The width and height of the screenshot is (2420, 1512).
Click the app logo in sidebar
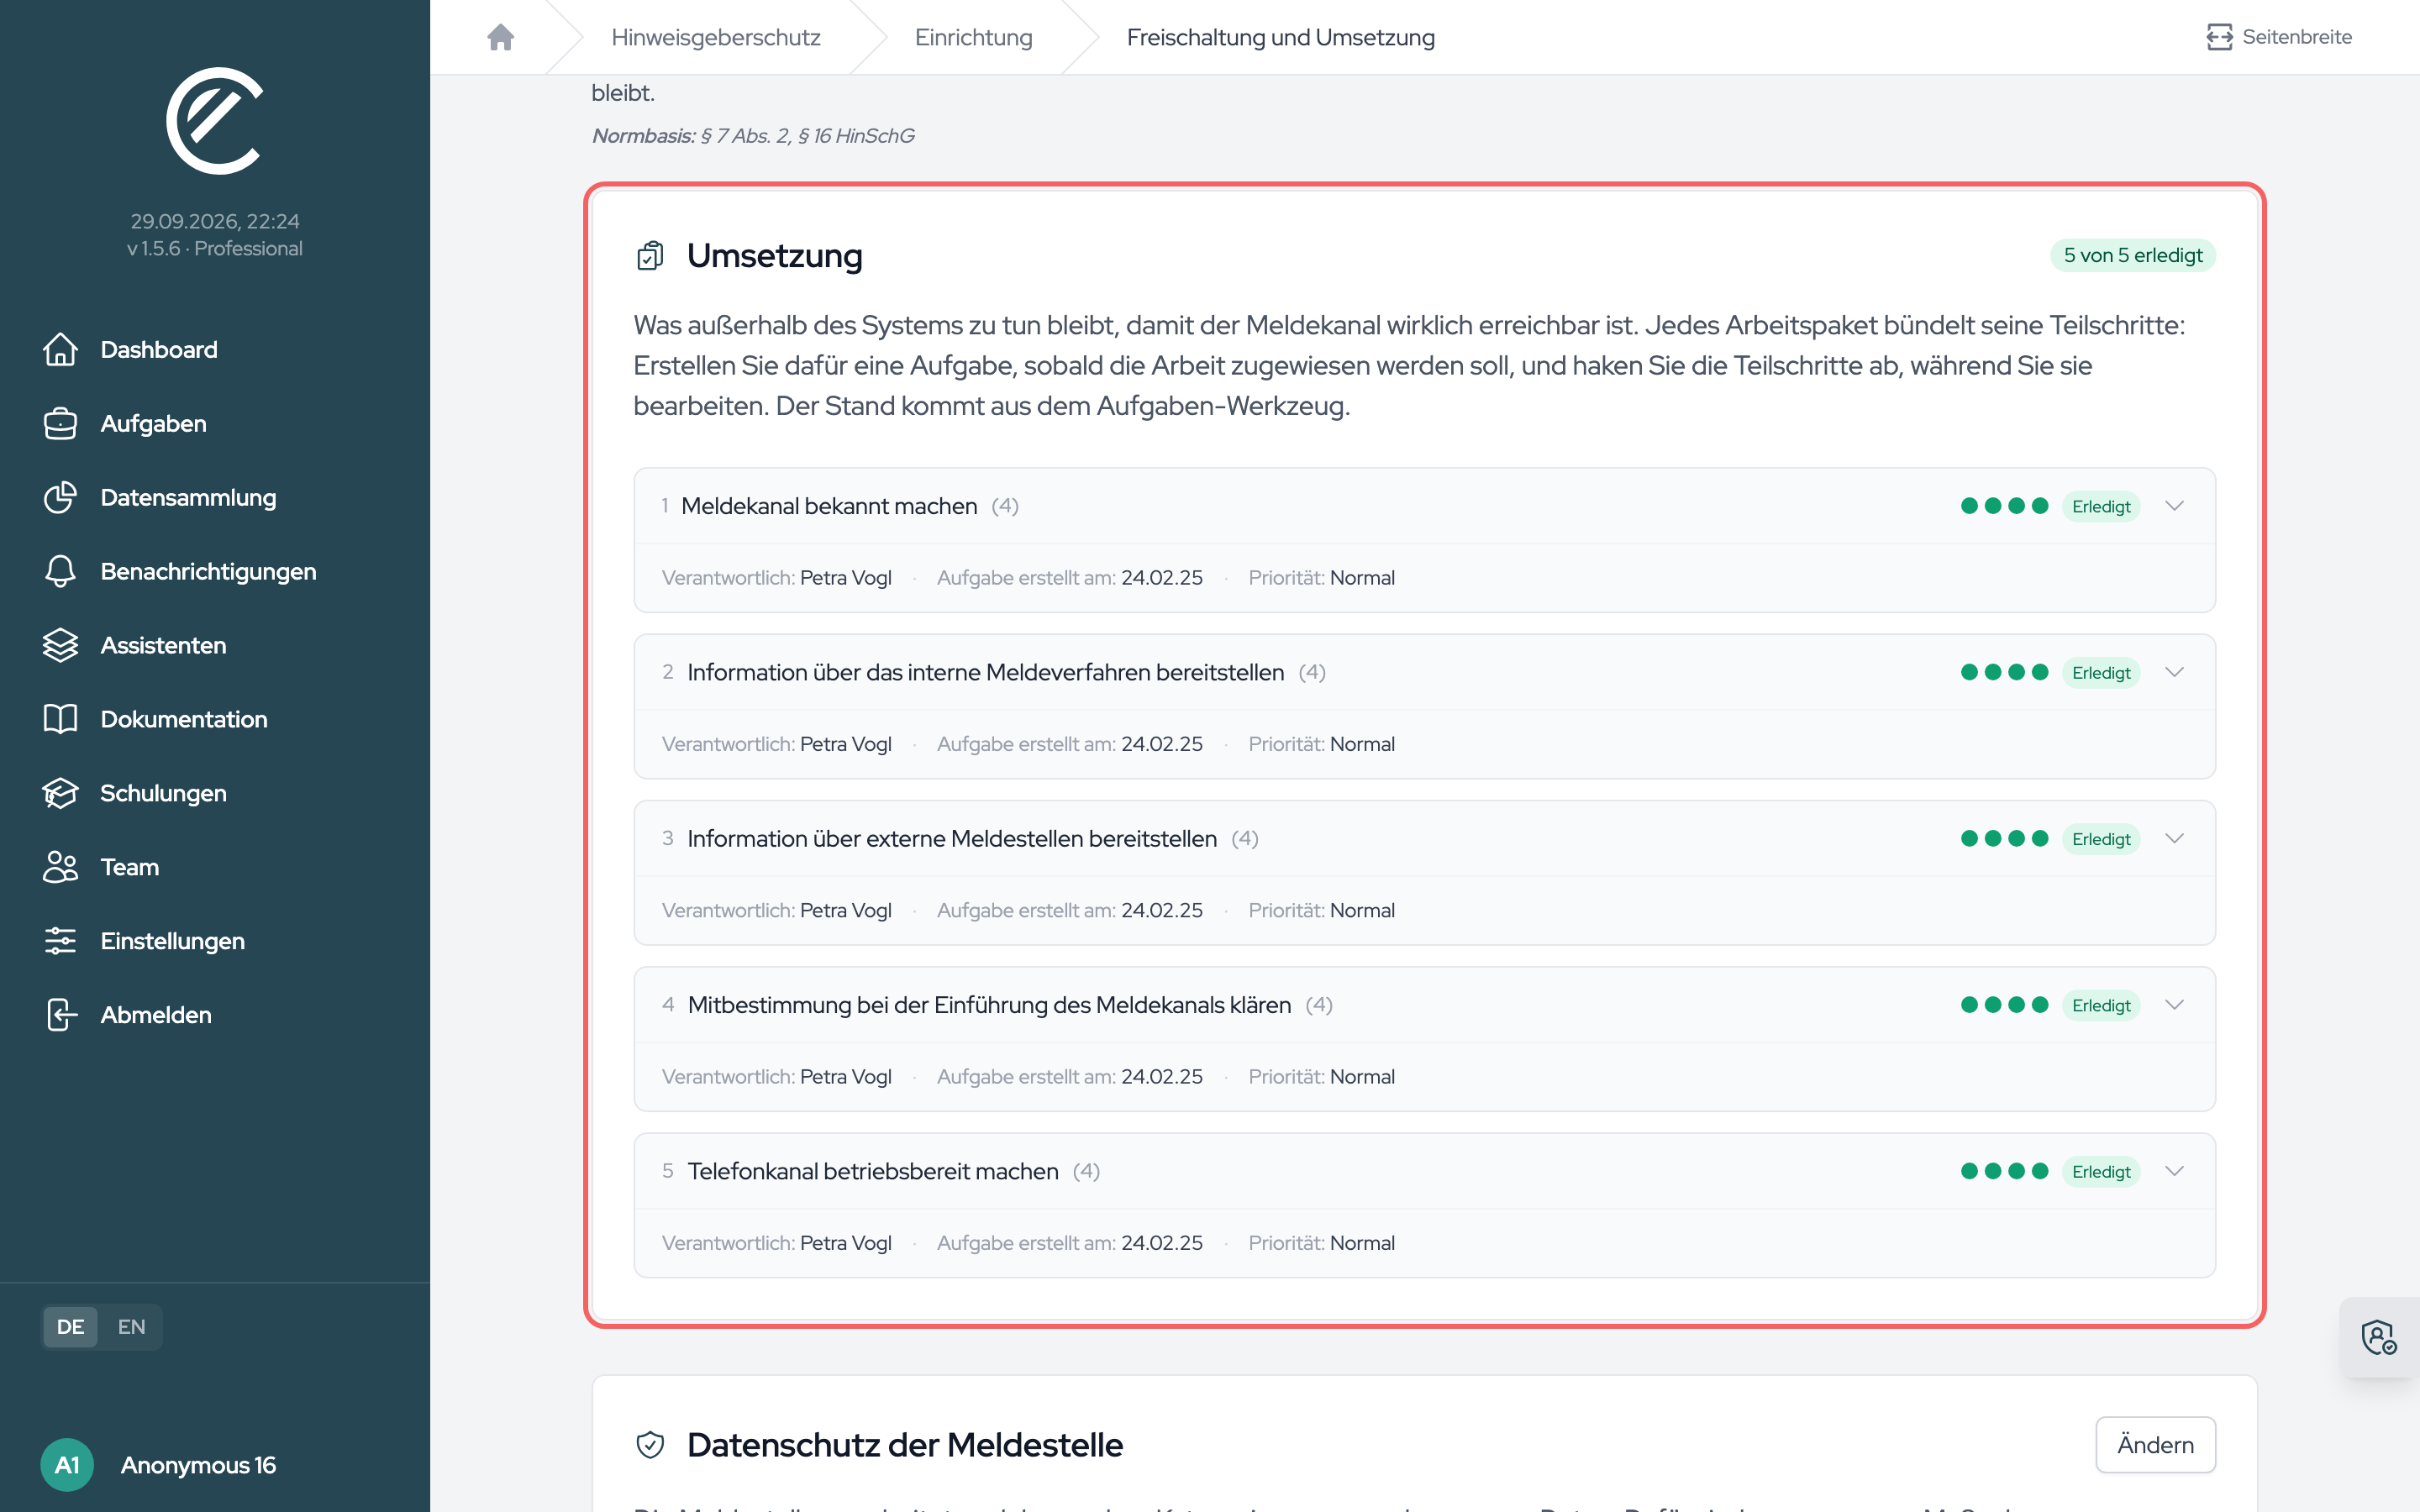coord(214,121)
